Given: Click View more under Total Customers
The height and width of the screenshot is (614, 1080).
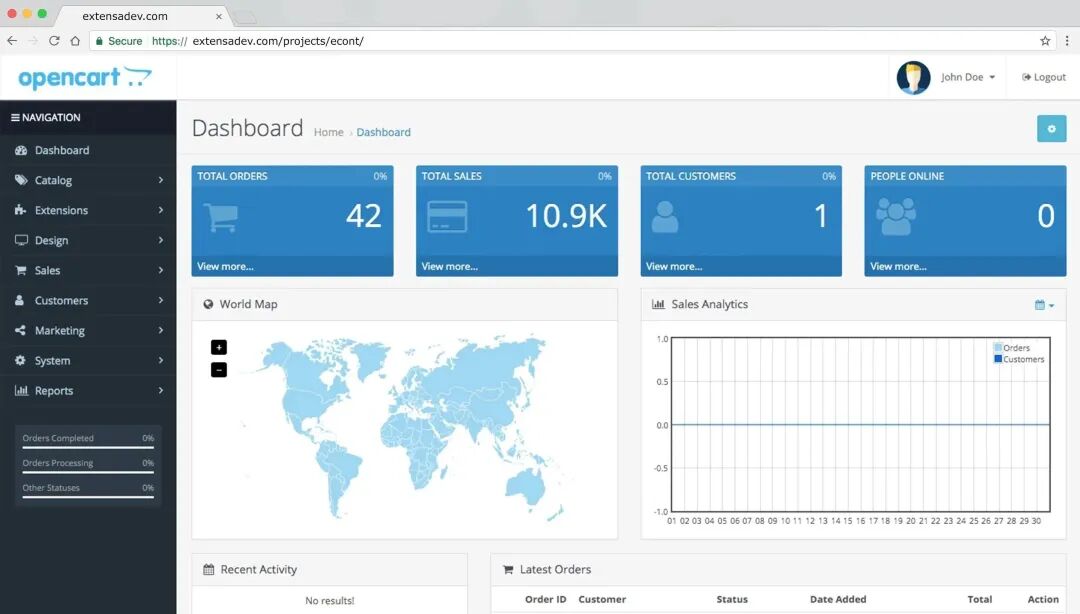Looking at the screenshot, I should [674, 267].
